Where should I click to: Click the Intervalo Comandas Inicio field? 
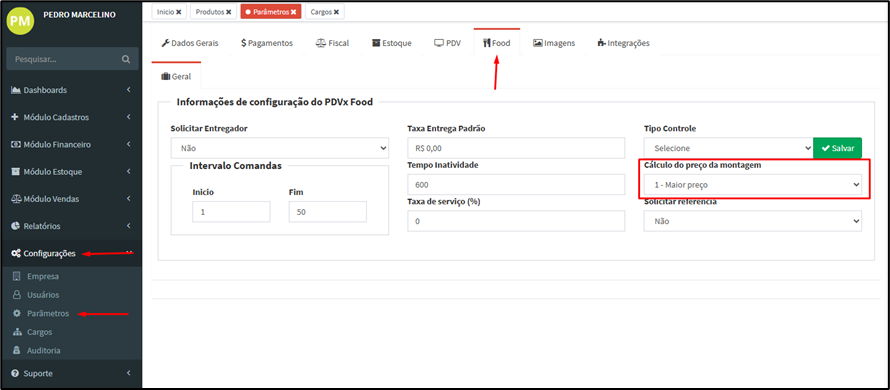231,212
